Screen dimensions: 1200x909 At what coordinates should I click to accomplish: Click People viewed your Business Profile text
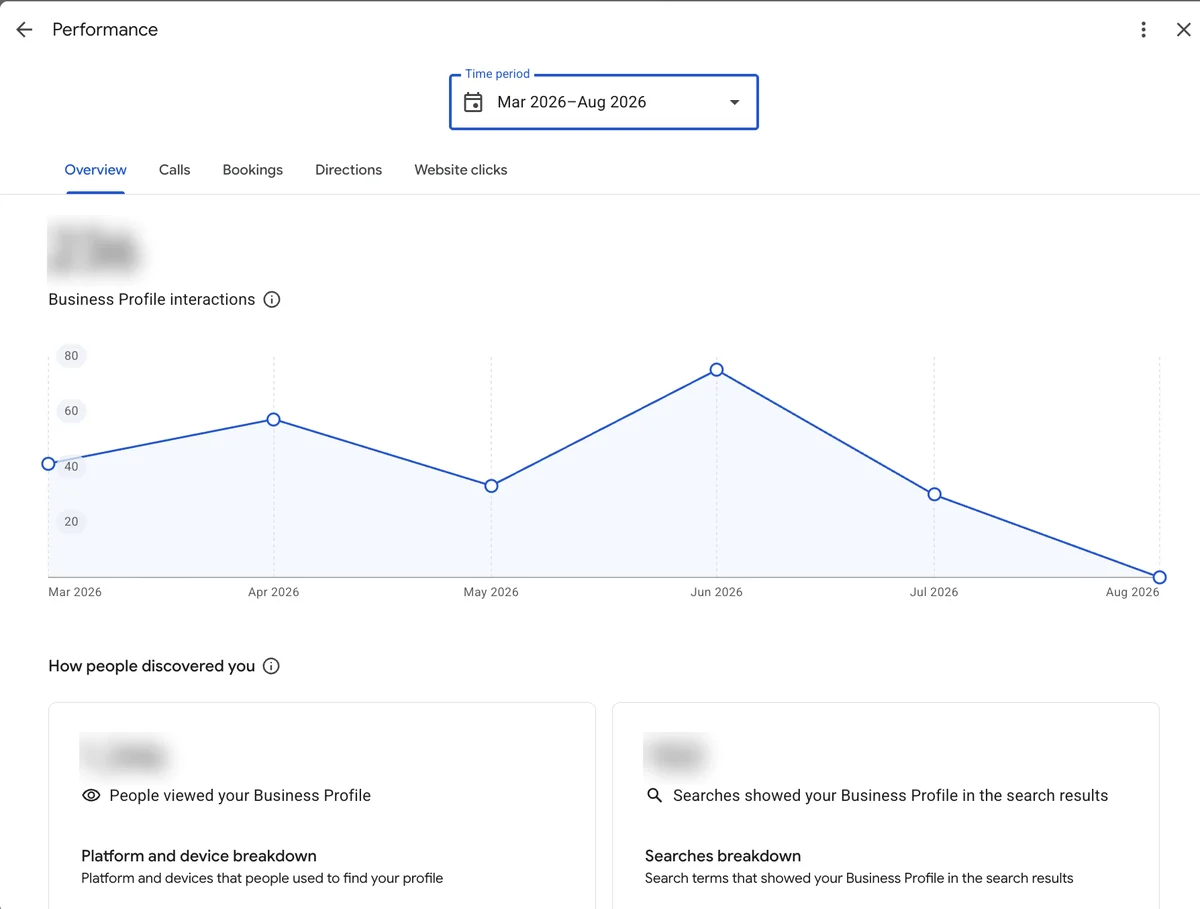coord(240,796)
